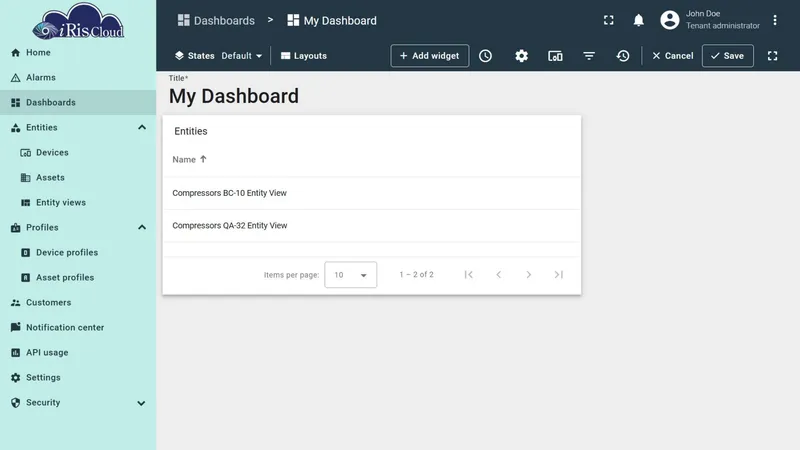This screenshot has width=800, height=450.
Task: Click Add widget button
Action: (x=430, y=56)
